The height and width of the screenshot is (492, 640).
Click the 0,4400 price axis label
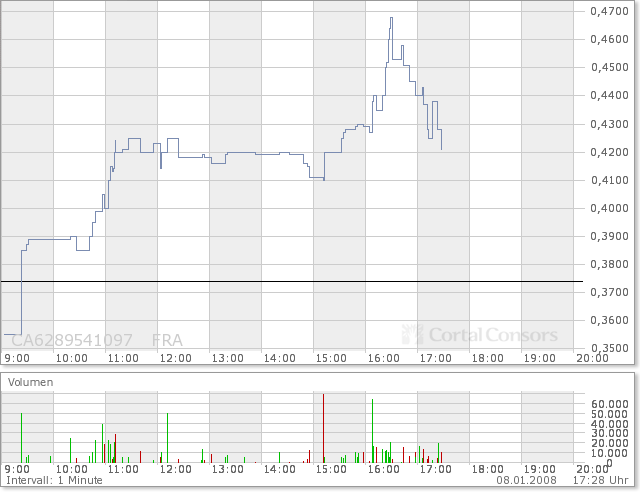tap(609, 96)
